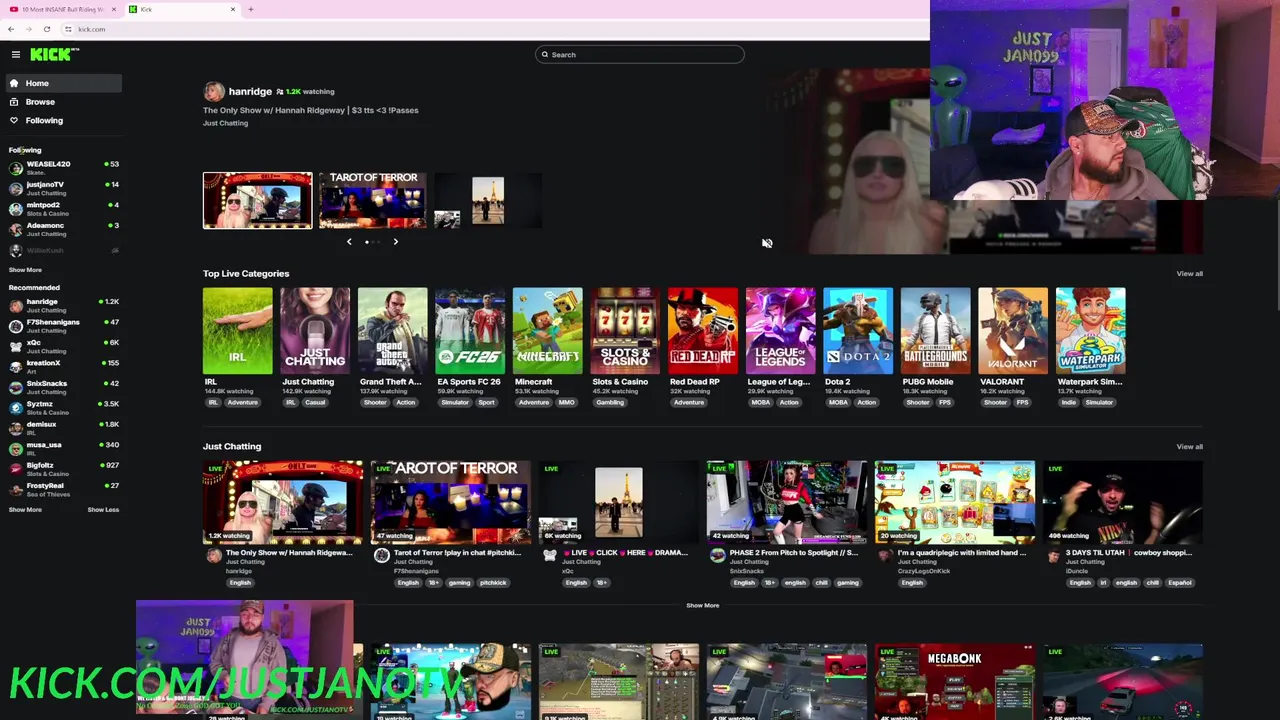Unmute the featured stream player
1280x720 pixels.
(x=767, y=243)
